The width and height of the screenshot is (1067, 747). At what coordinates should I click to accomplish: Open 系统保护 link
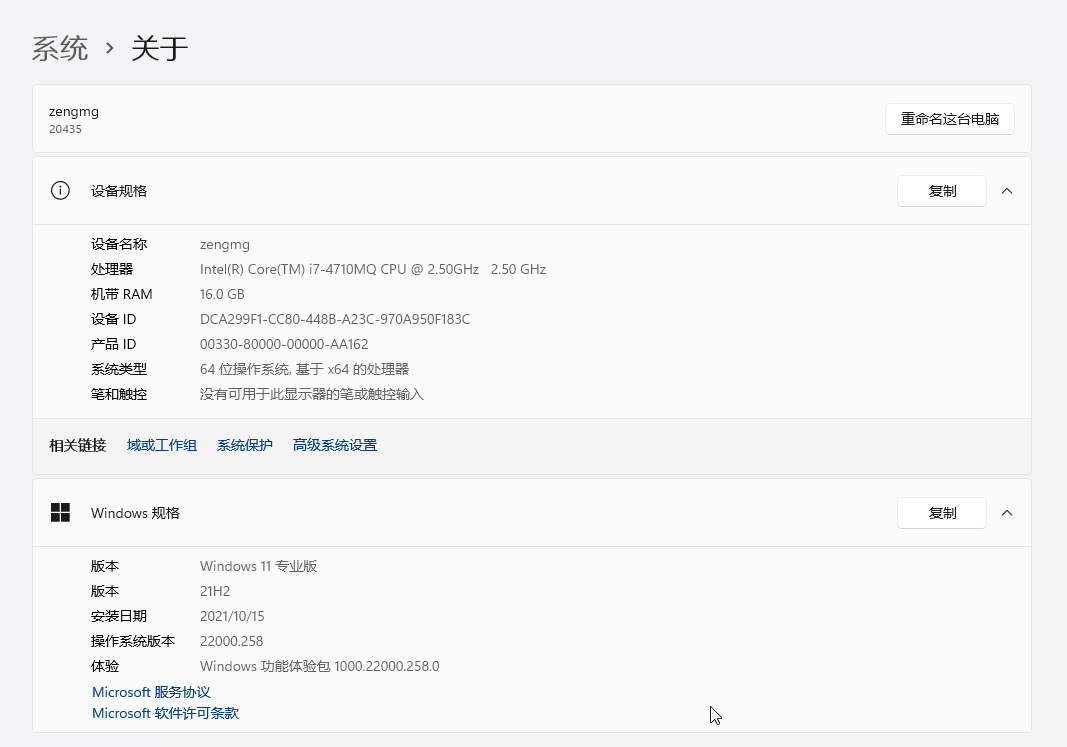click(244, 446)
